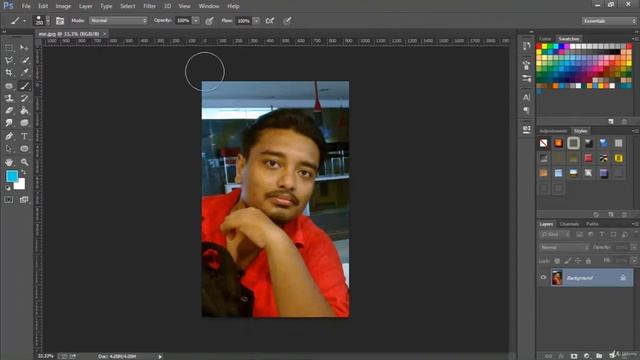The height and width of the screenshot is (360, 640).
Task: Toggle pressure for opacity in the options bar
Action: [209, 21]
